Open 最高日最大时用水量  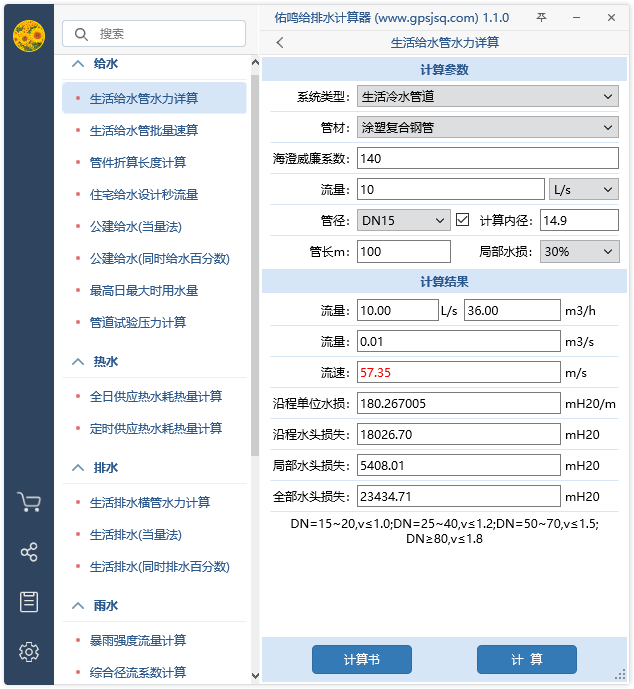[144, 290]
